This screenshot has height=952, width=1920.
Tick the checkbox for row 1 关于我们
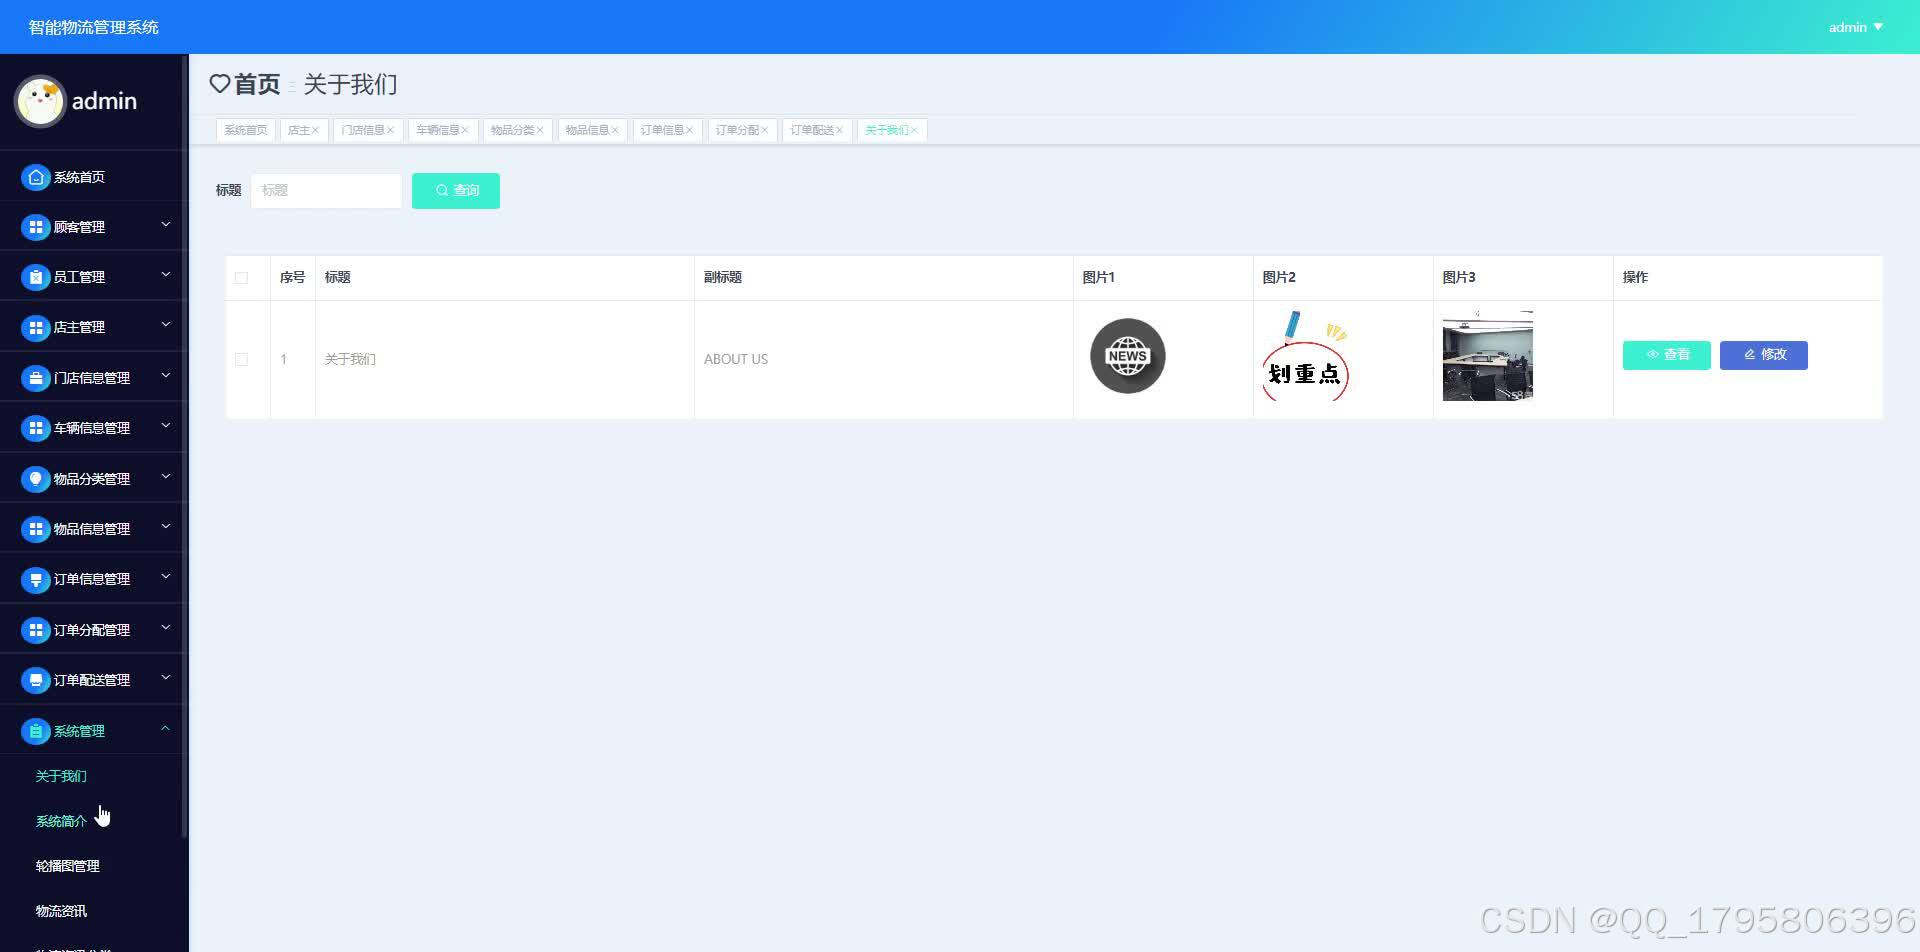241,359
